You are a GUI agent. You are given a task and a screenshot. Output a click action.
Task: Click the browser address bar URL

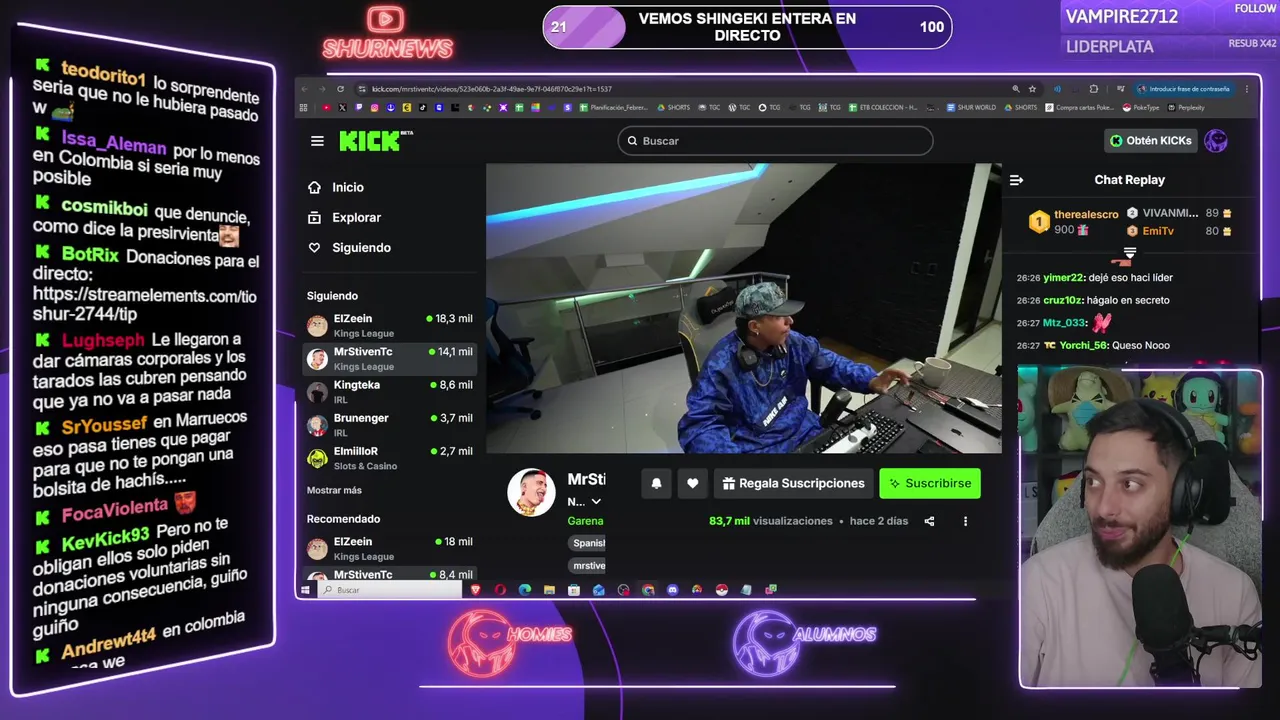point(492,89)
